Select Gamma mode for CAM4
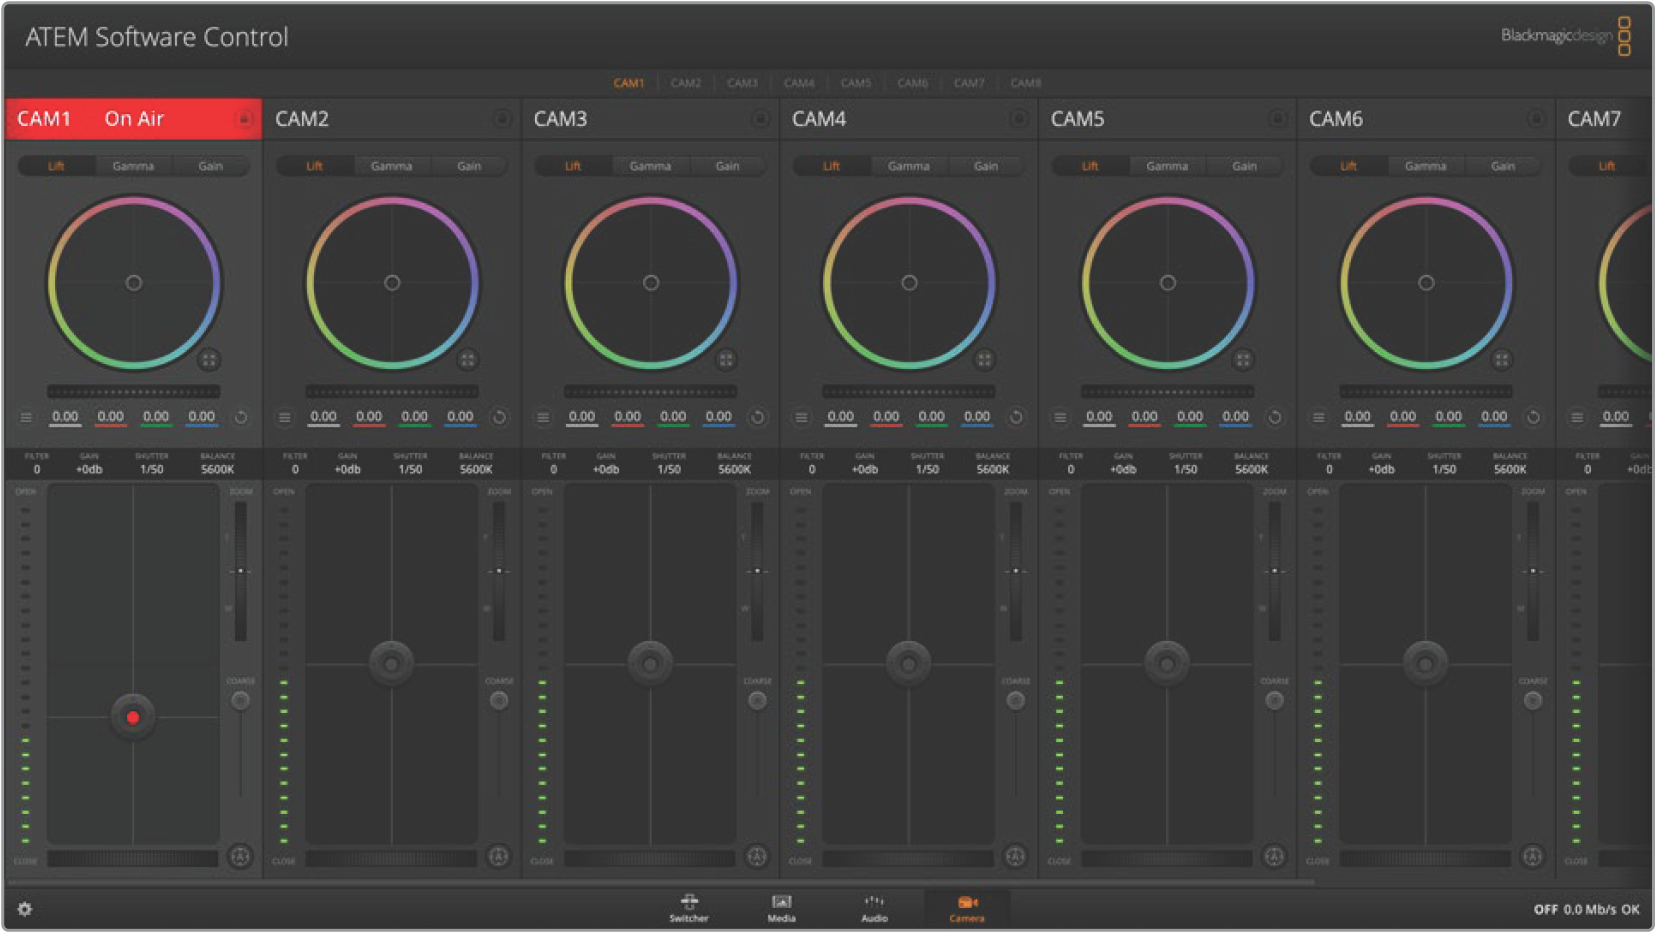This screenshot has width=1656, height=933. click(909, 166)
